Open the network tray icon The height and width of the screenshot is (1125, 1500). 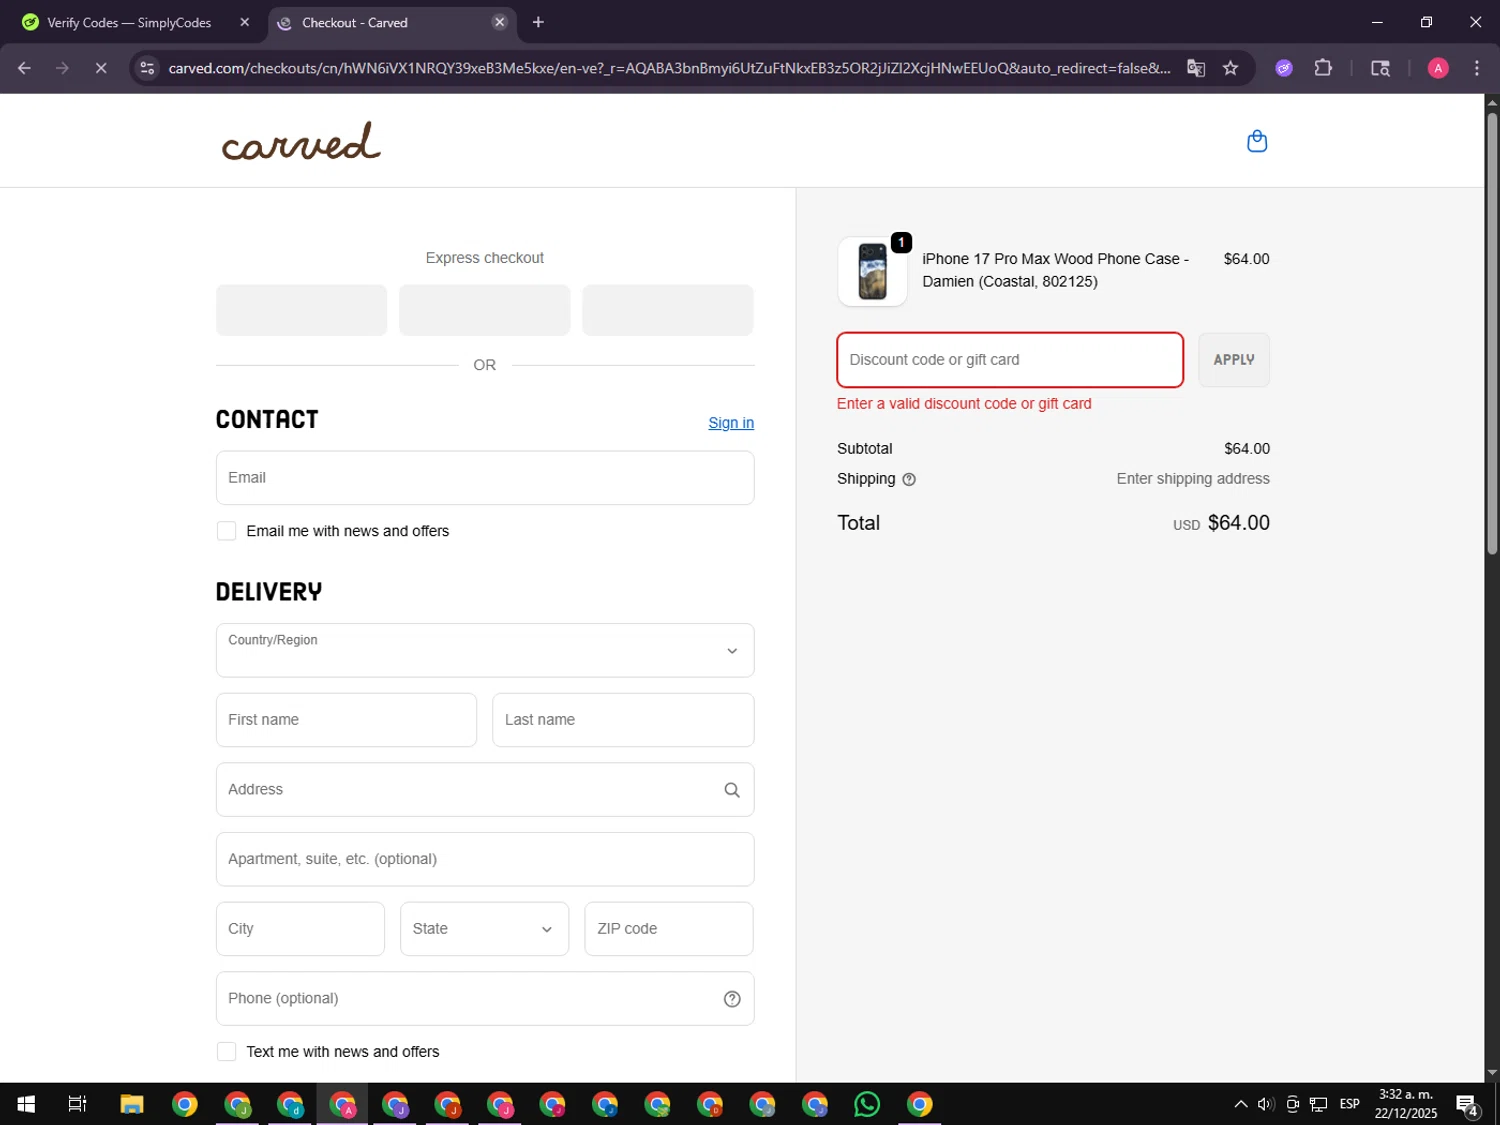tap(1319, 1104)
